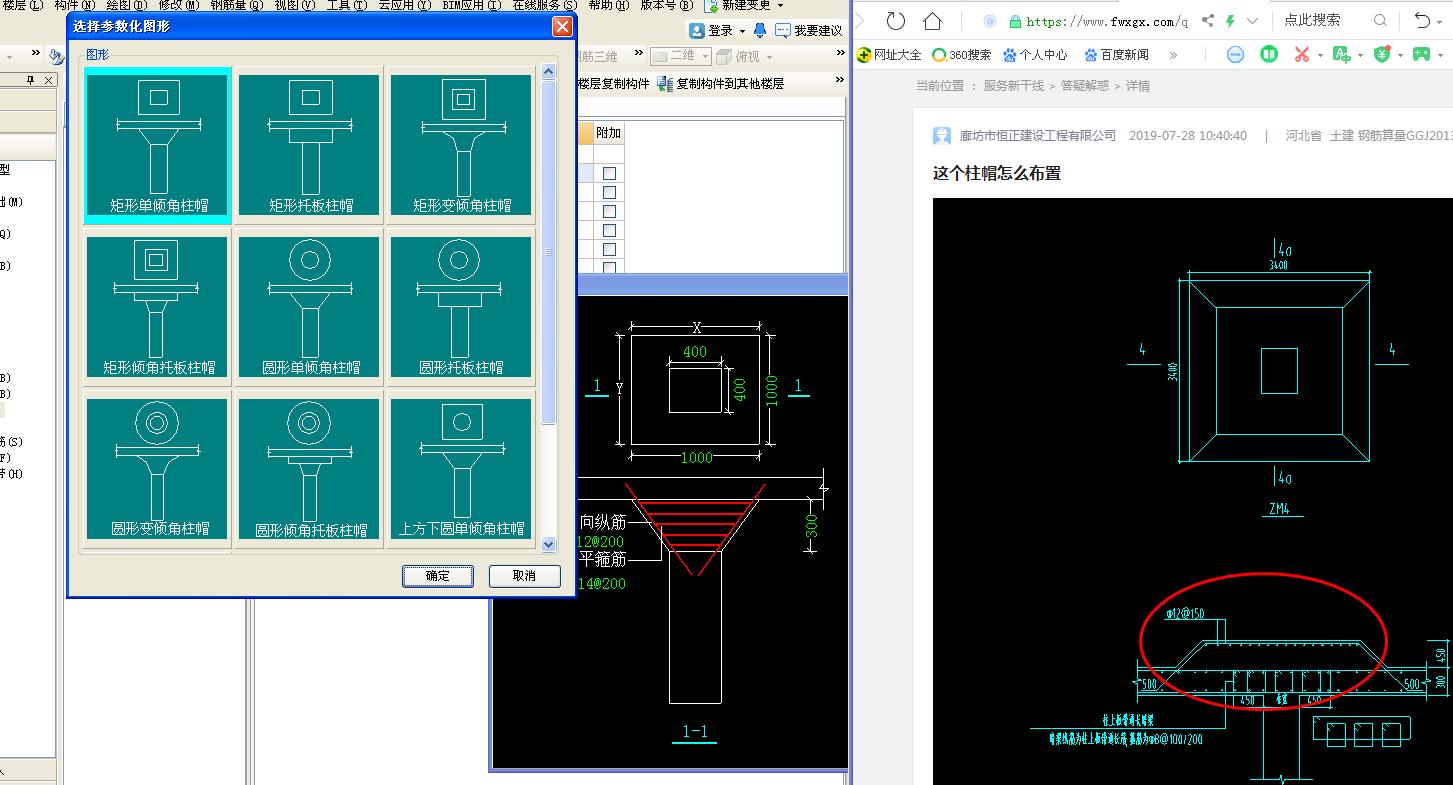Expand the 登录 dropdown arrow

(x=742, y=31)
